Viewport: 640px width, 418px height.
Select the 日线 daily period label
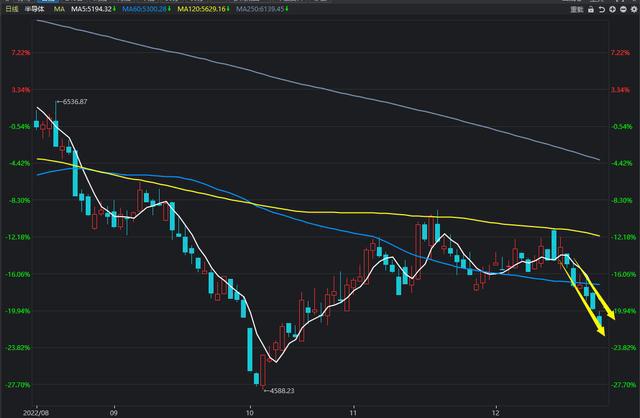11,9
